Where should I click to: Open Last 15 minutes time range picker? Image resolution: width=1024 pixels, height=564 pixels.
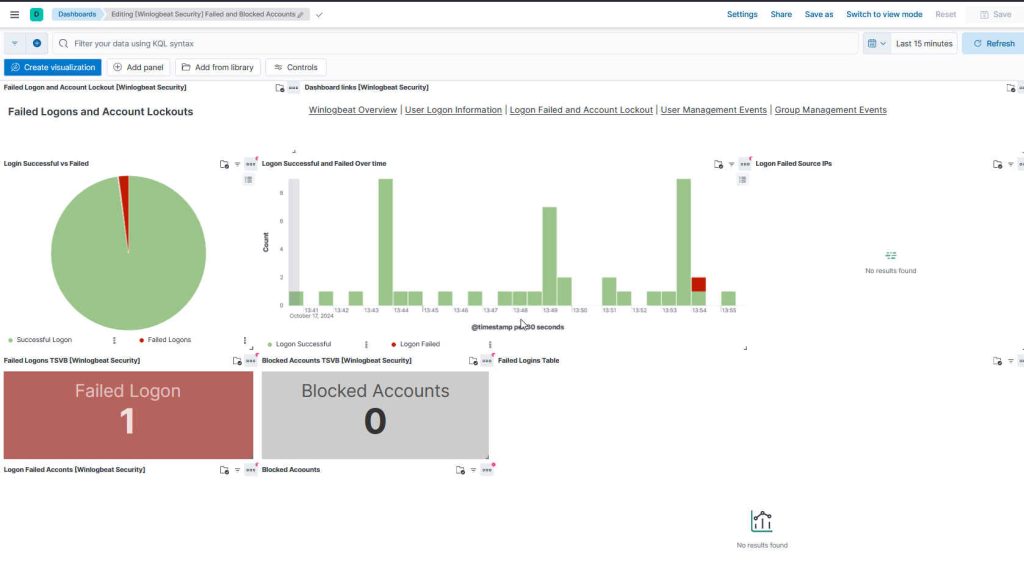click(923, 44)
